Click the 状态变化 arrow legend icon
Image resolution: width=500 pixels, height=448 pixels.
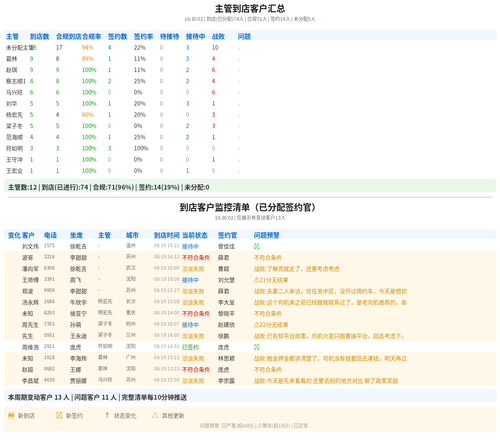click(107, 415)
